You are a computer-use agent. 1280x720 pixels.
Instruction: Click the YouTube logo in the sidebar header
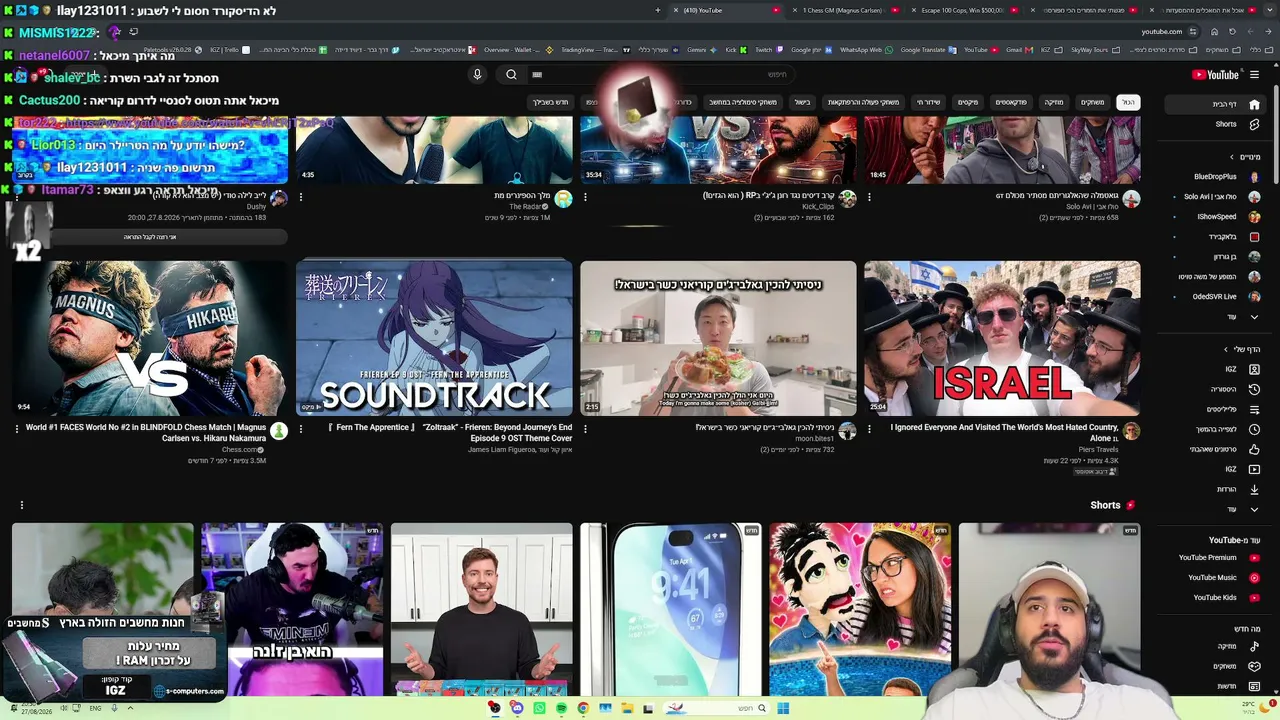(1215, 75)
